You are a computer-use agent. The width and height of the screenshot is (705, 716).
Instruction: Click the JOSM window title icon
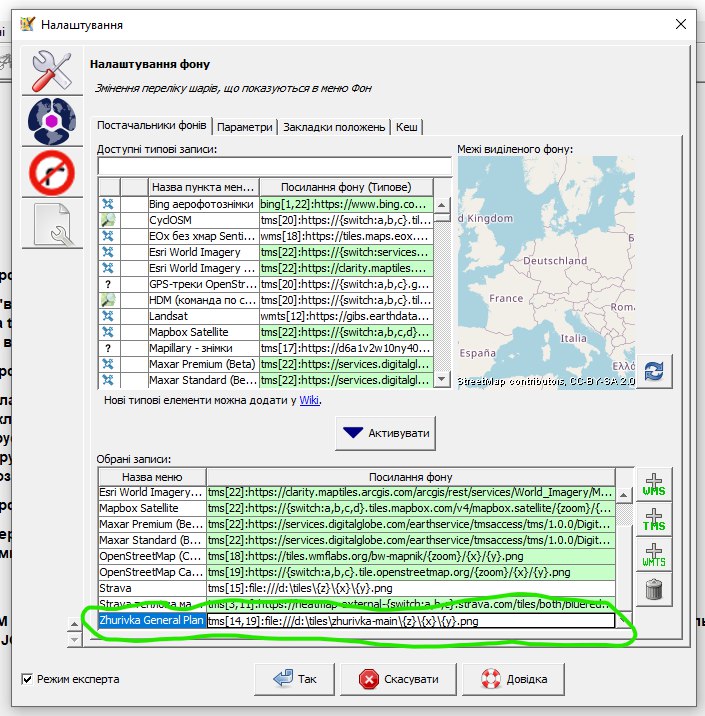pos(27,24)
